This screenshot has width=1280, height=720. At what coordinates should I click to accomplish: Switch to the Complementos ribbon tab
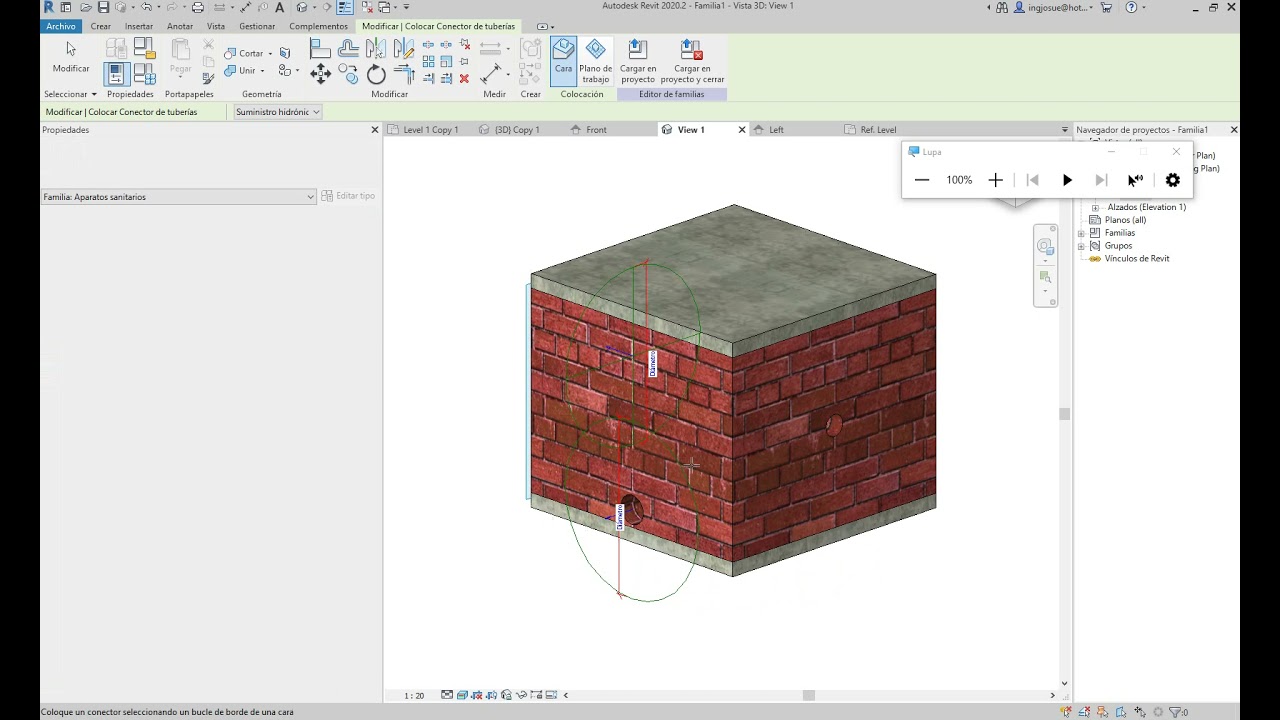(318, 26)
